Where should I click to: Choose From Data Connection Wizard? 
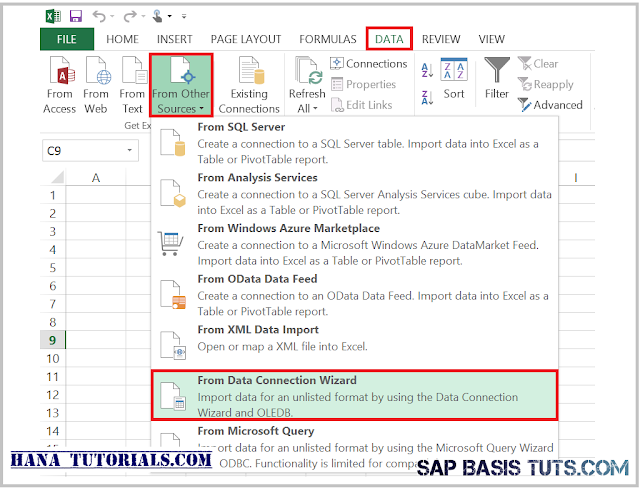(x=354, y=395)
